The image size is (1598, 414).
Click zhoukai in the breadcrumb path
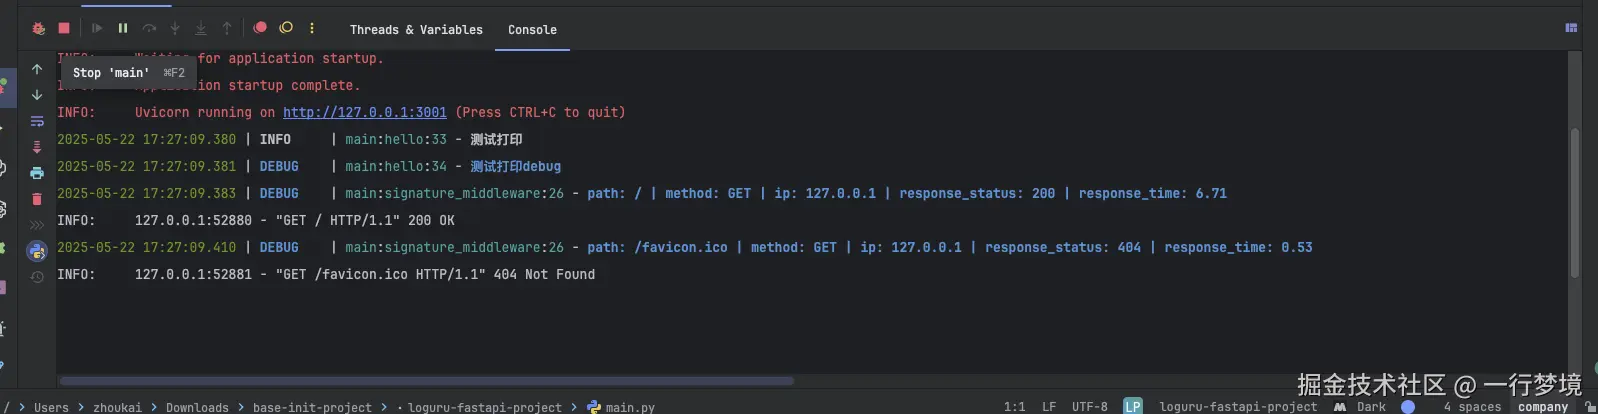pyautogui.click(x=117, y=407)
